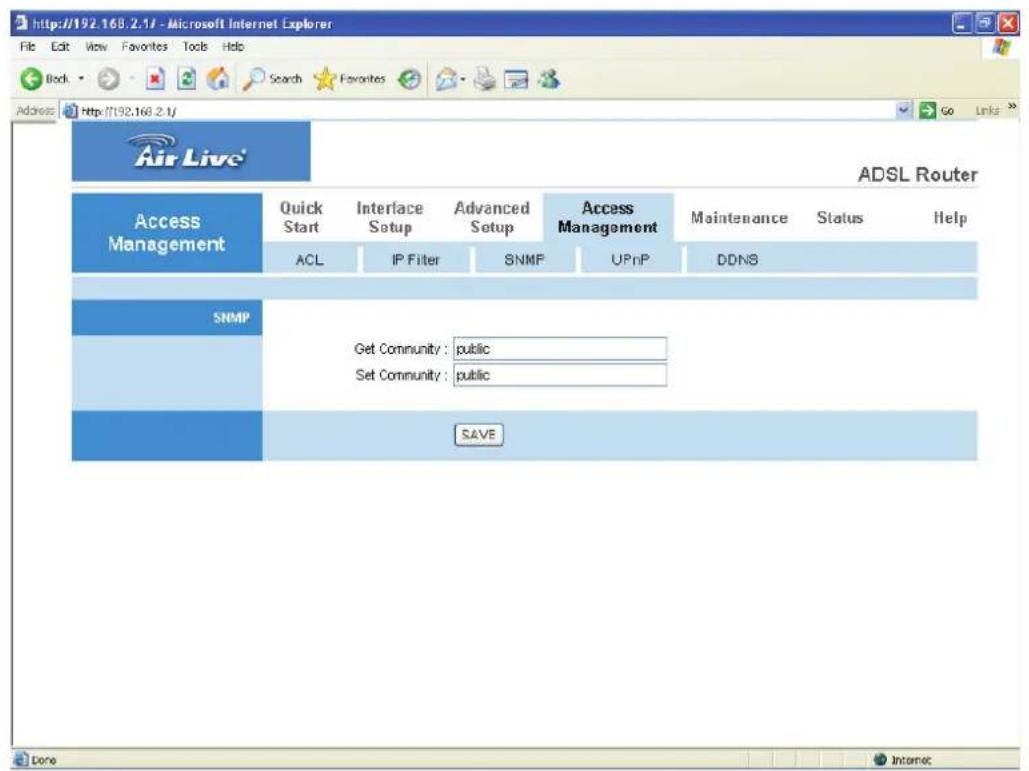
Task: Open the DDNS sub-tab
Action: [737, 260]
